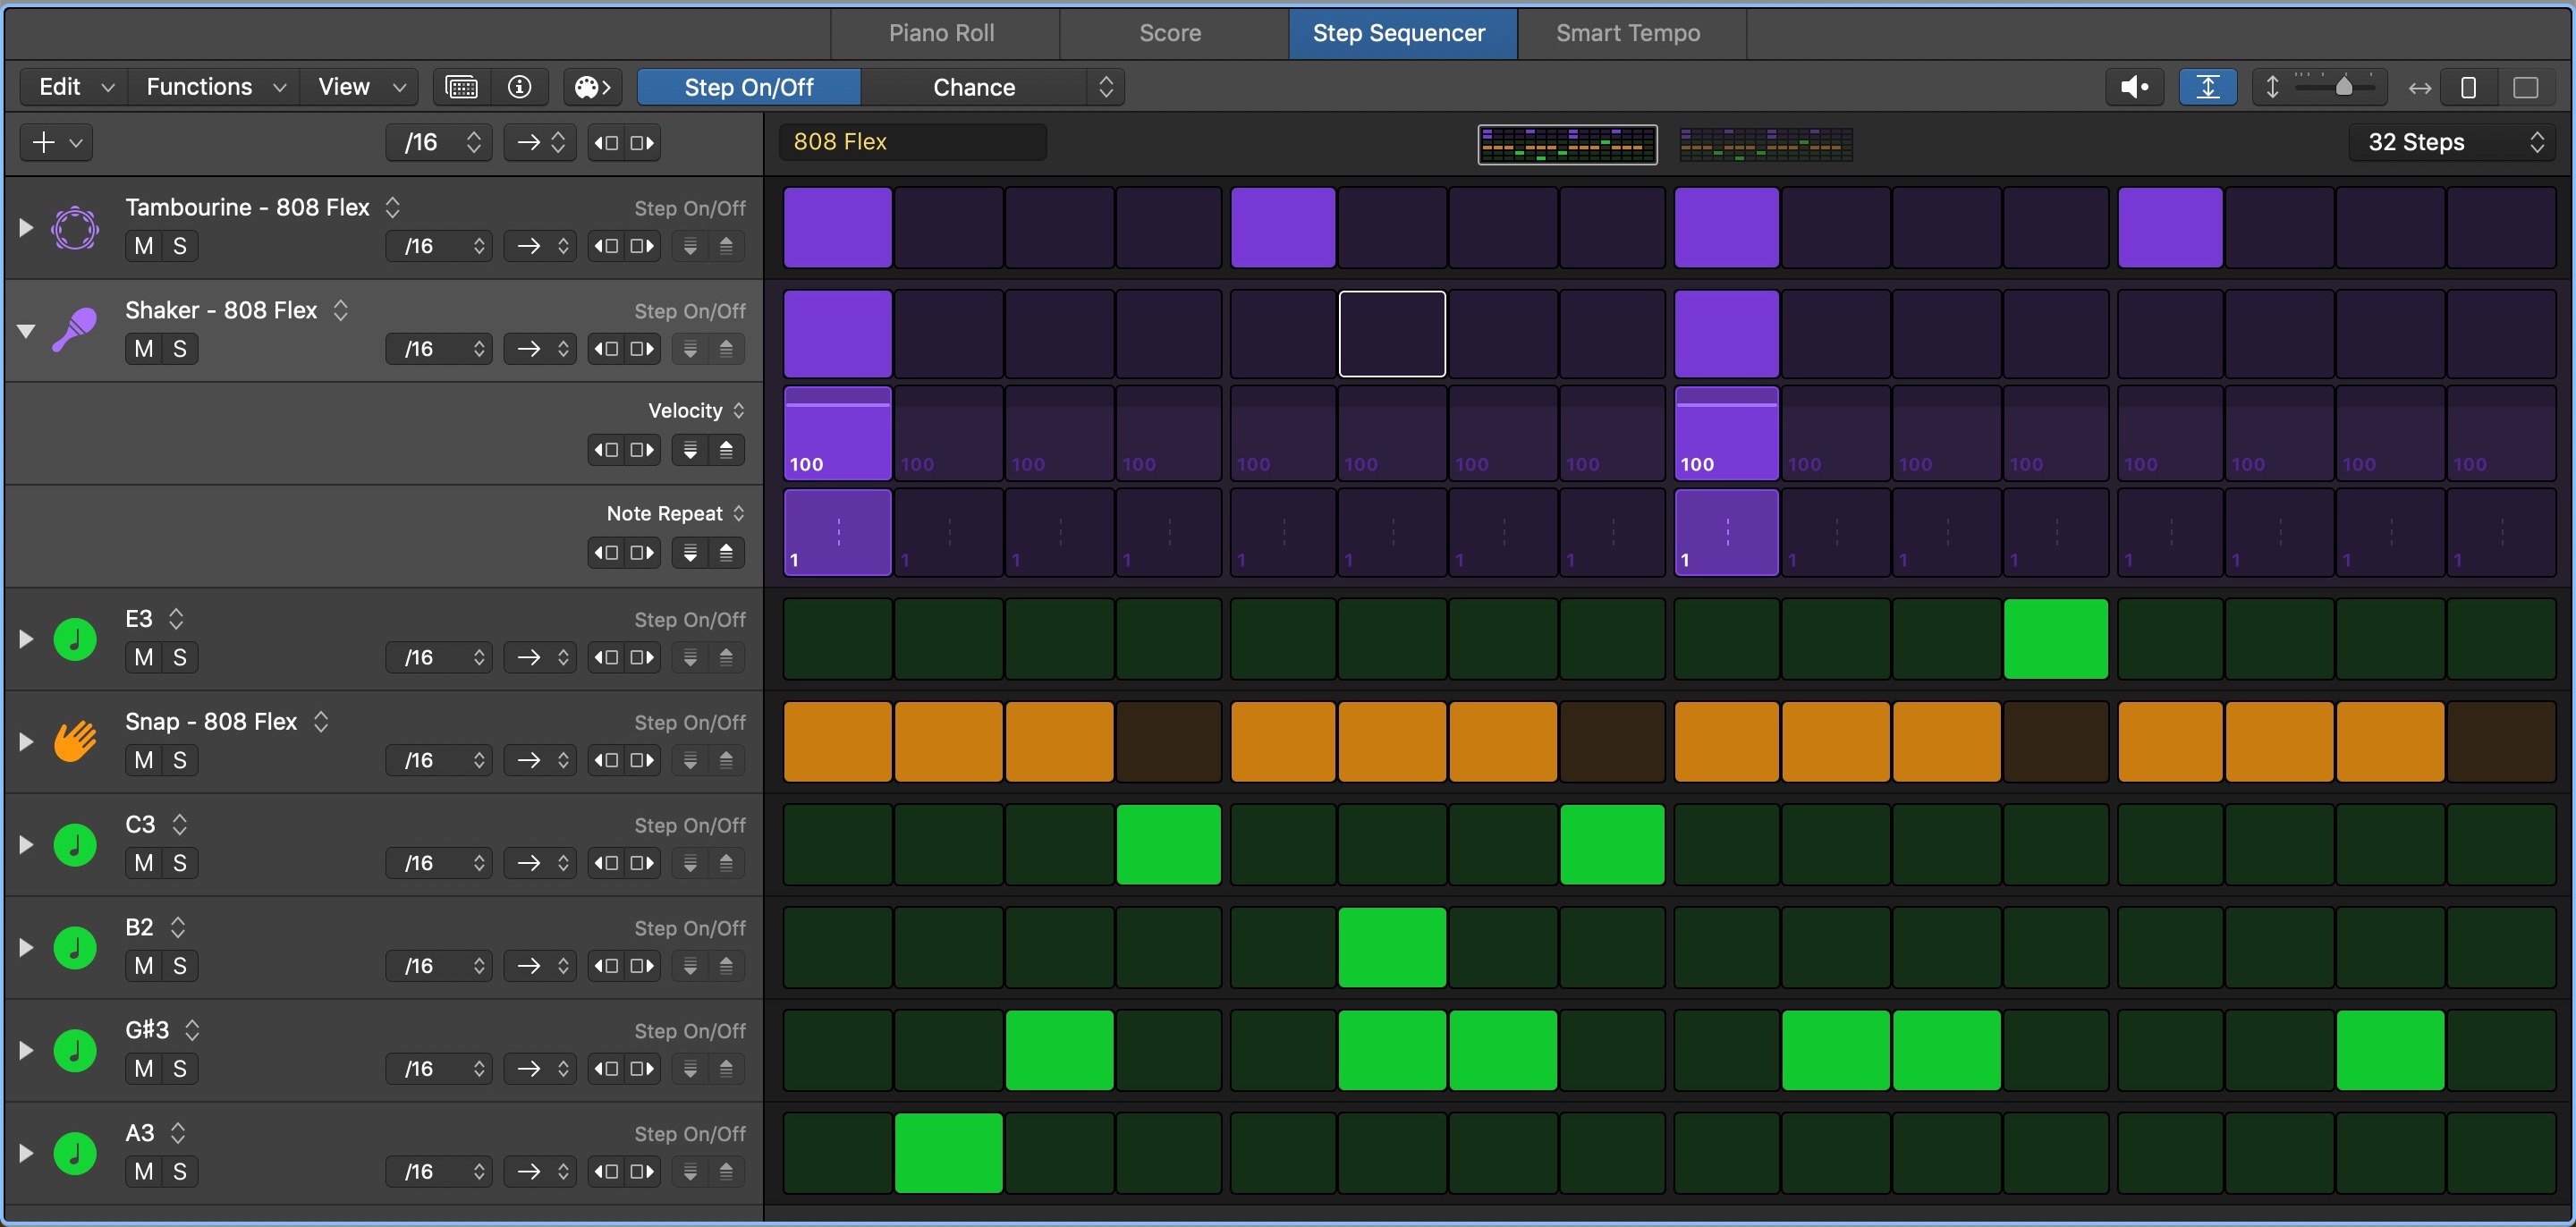Viewport: 2576px width, 1227px height.
Task: Click the pattern display thumbnail top center
Action: coord(1569,143)
